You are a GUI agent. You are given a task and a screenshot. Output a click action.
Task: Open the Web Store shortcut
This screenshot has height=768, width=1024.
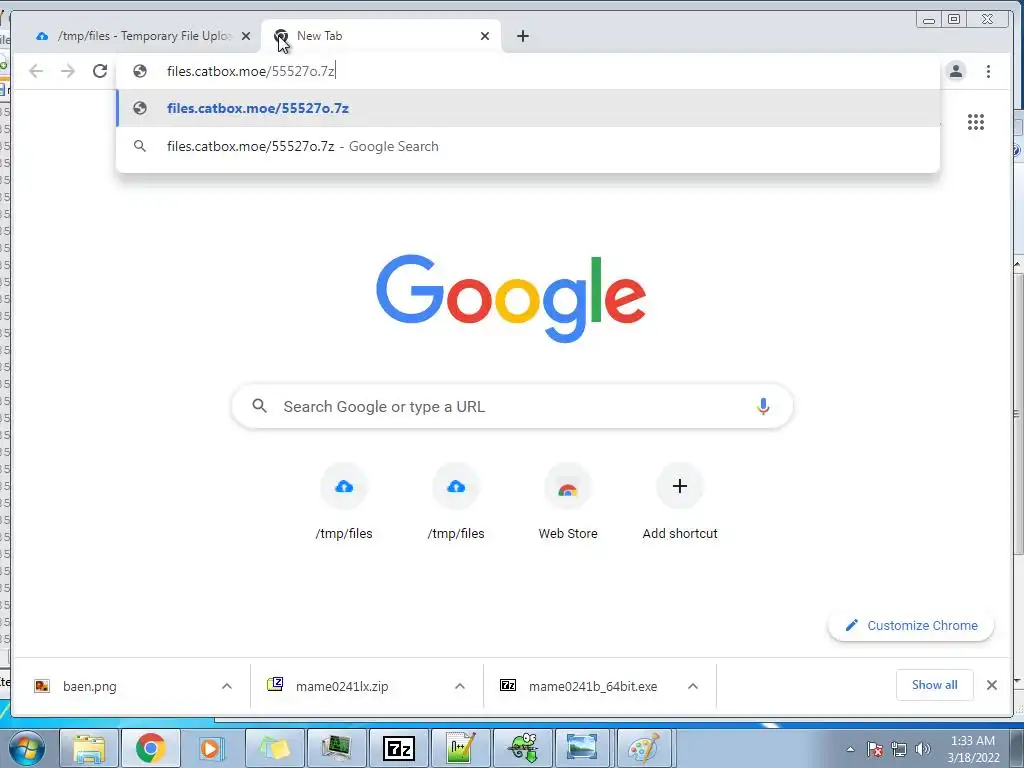(x=568, y=501)
